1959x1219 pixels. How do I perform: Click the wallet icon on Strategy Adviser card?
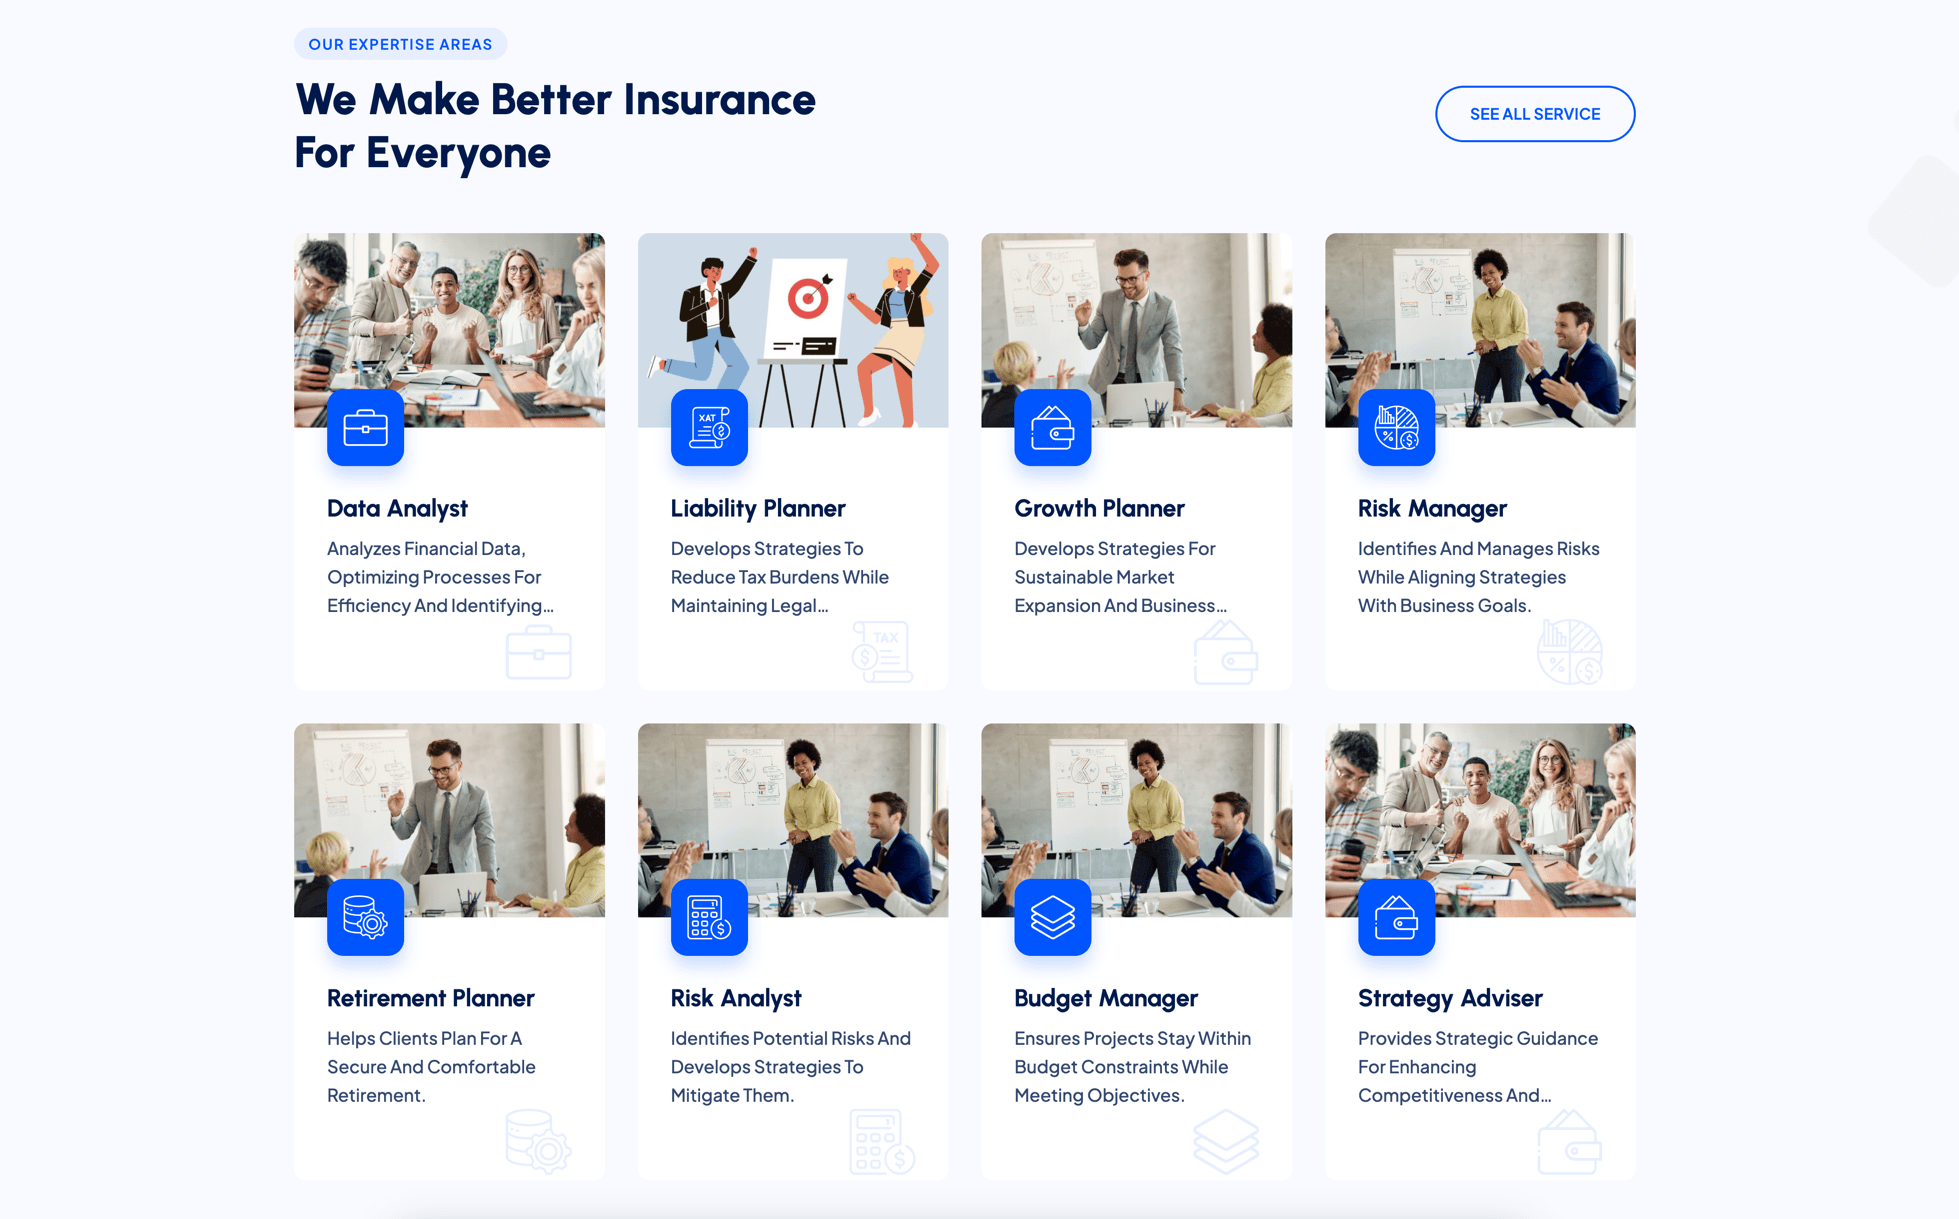coord(1396,918)
